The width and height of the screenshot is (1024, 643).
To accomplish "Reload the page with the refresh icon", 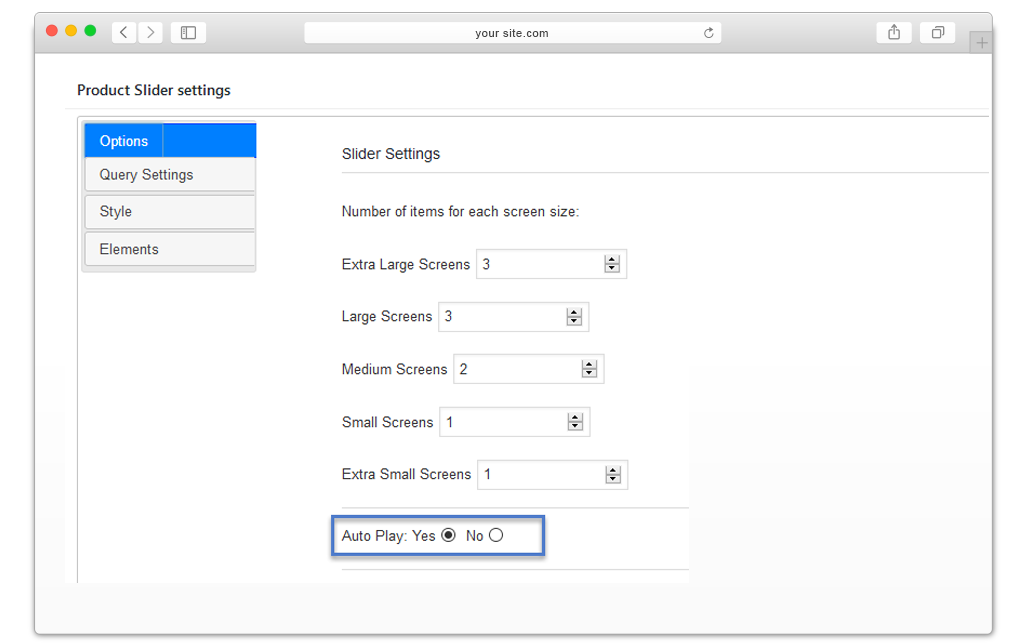I will tap(709, 33).
